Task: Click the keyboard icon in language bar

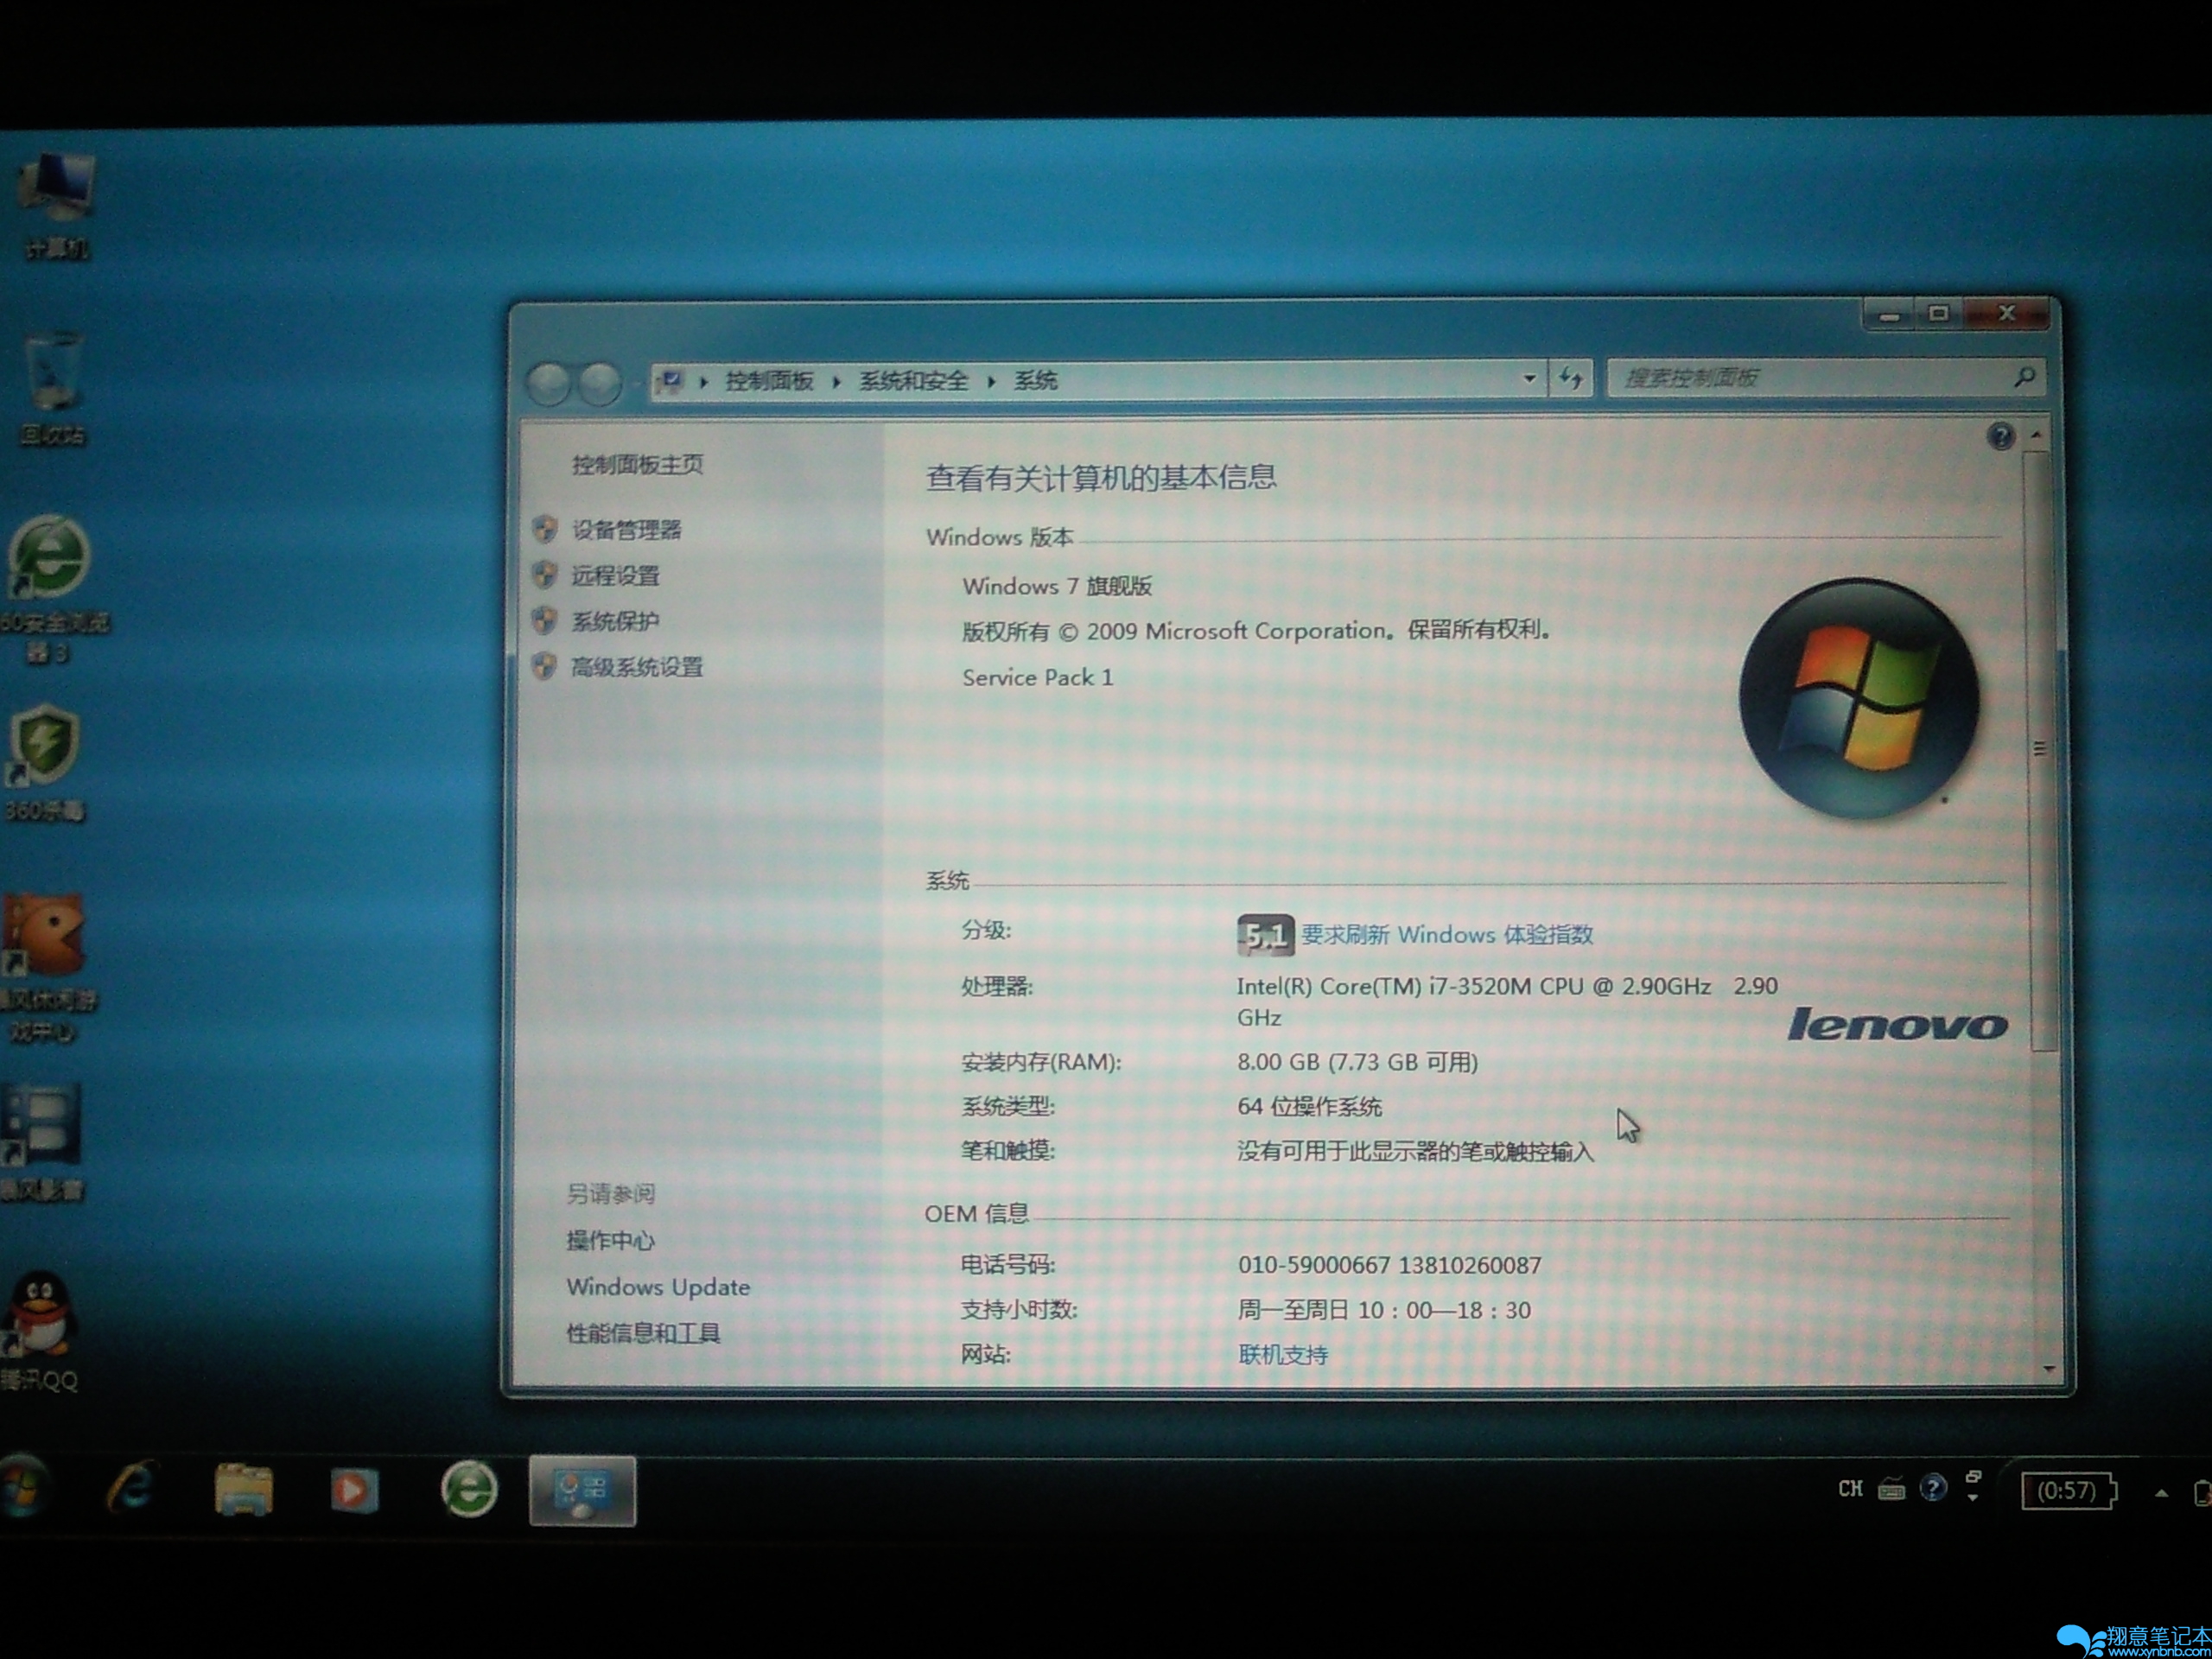Action: coord(1891,1489)
